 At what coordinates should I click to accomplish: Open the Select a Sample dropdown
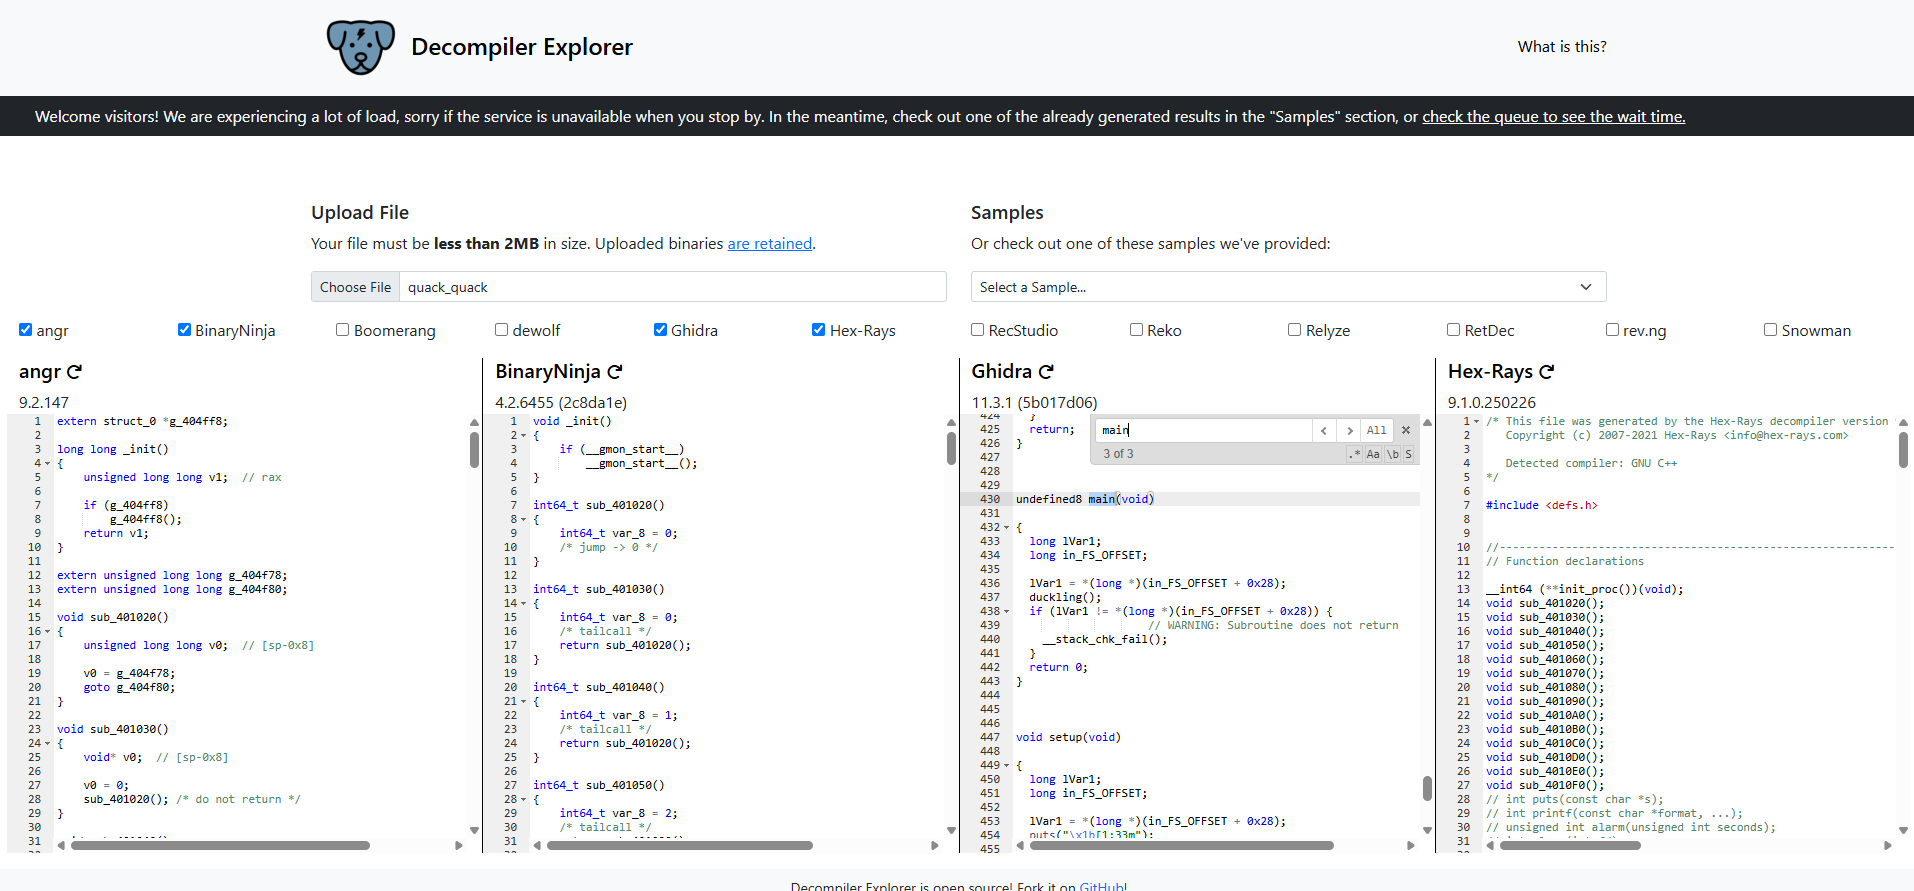1288,287
